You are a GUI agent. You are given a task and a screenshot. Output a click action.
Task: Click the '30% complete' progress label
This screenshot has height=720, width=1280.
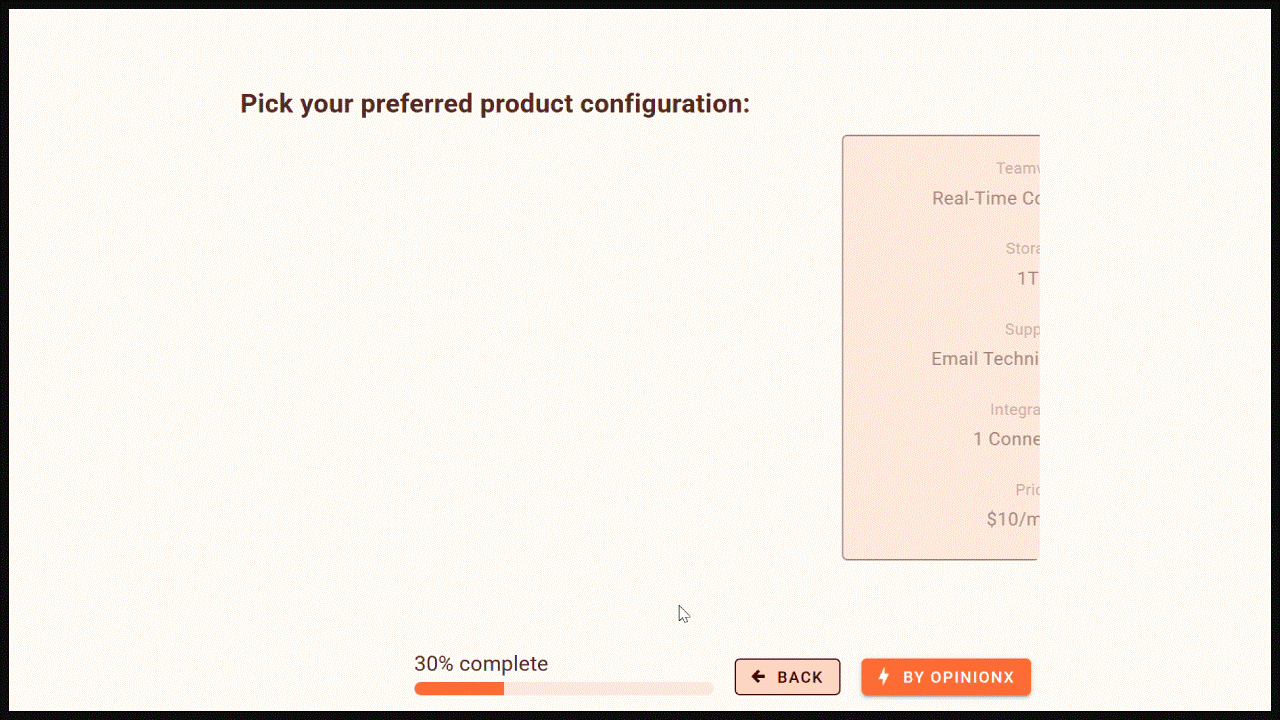[481, 664]
